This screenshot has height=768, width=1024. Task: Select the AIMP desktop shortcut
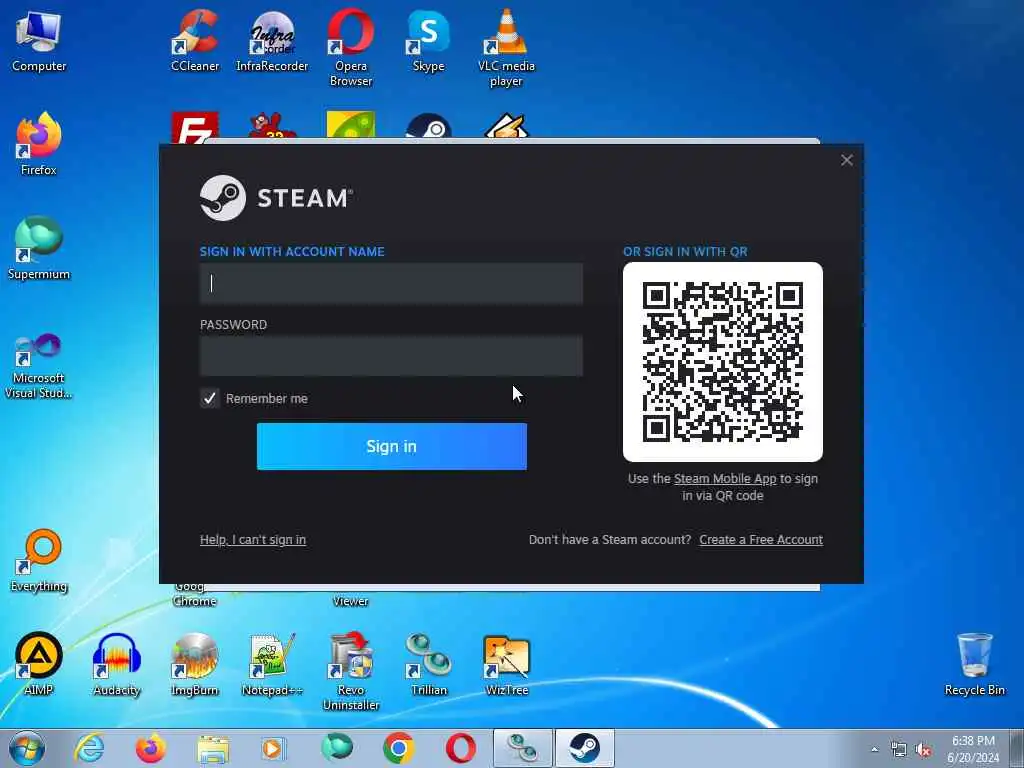coord(39,664)
